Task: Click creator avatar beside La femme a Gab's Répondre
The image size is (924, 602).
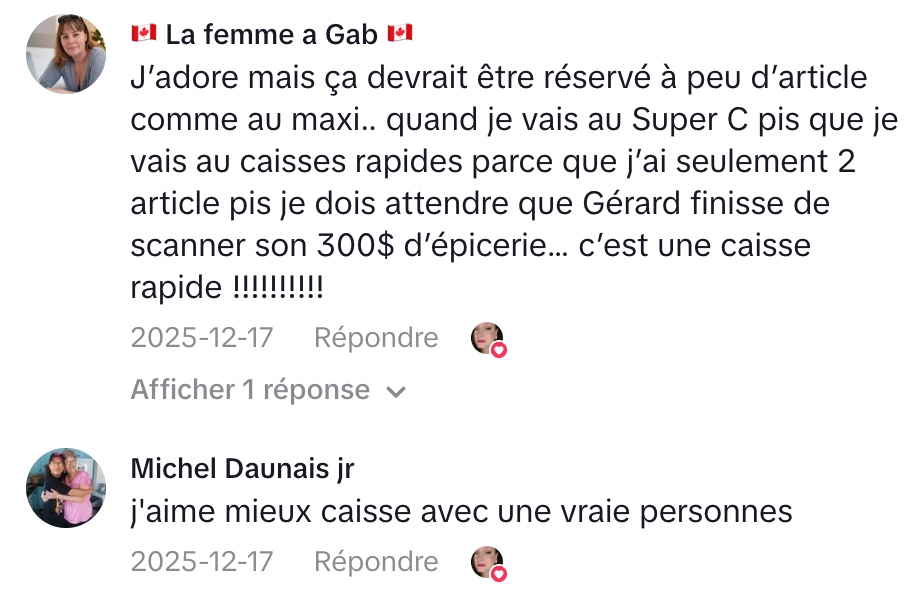Action: (x=486, y=338)
